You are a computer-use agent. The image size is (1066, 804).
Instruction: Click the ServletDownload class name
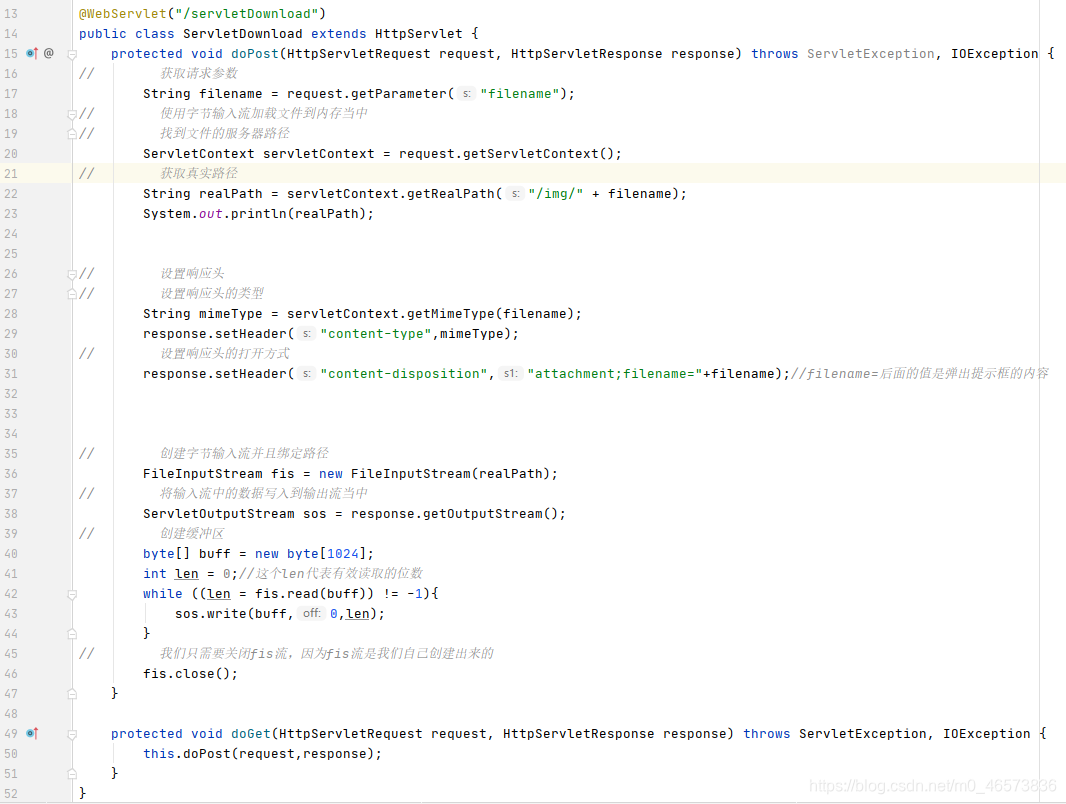(x=243, y=33)
